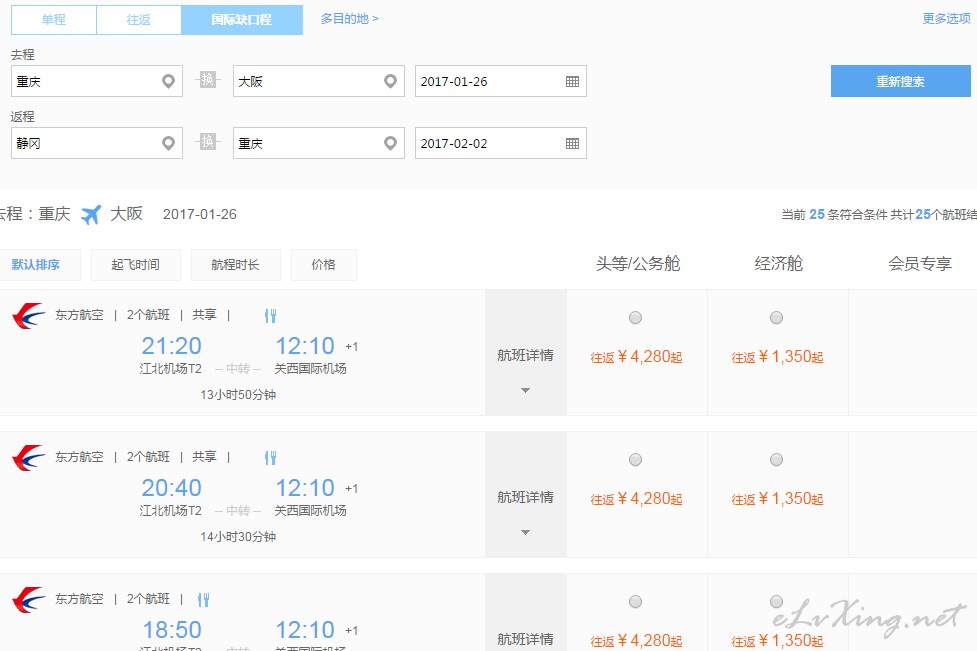Click the 21:20 departure time

[x=171, y=346]
